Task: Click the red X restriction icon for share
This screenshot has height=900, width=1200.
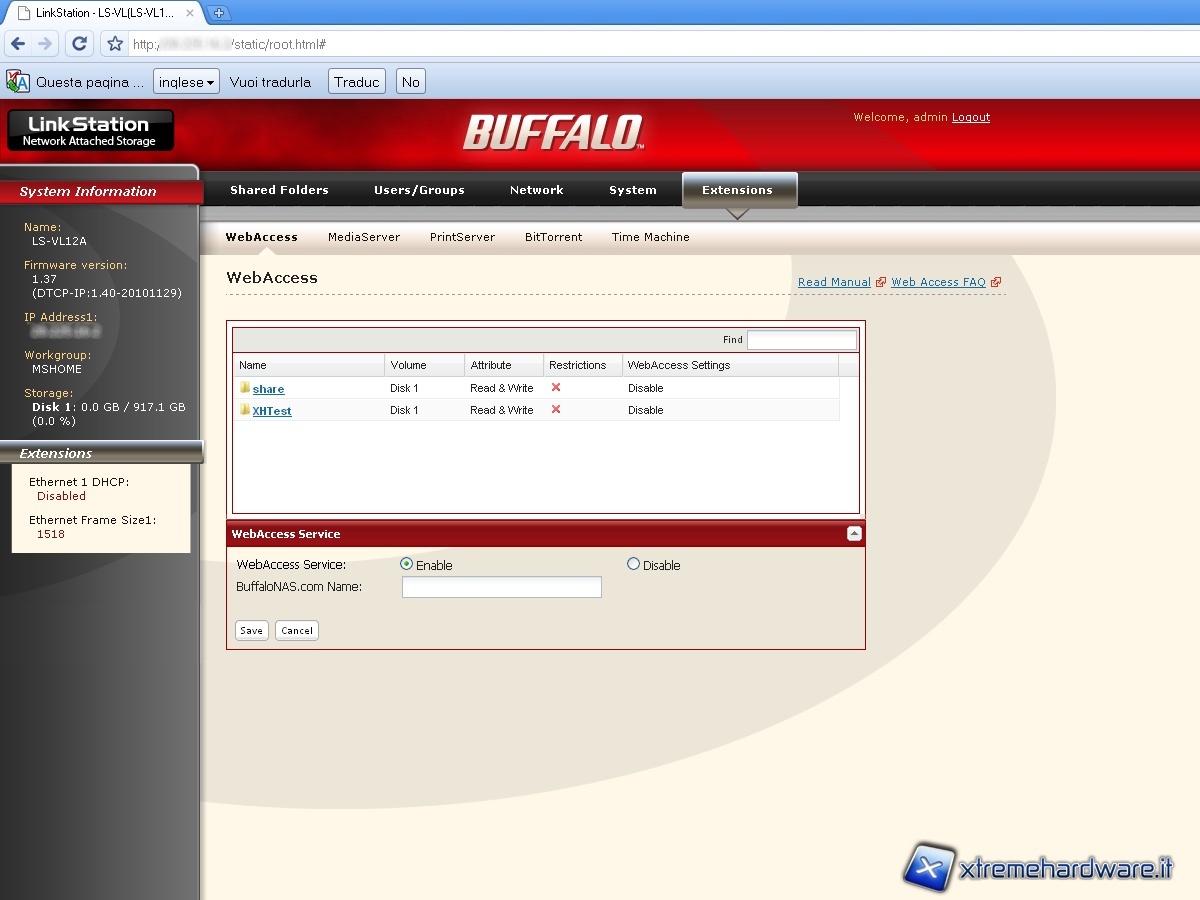Action: click(x=556, y=387)
